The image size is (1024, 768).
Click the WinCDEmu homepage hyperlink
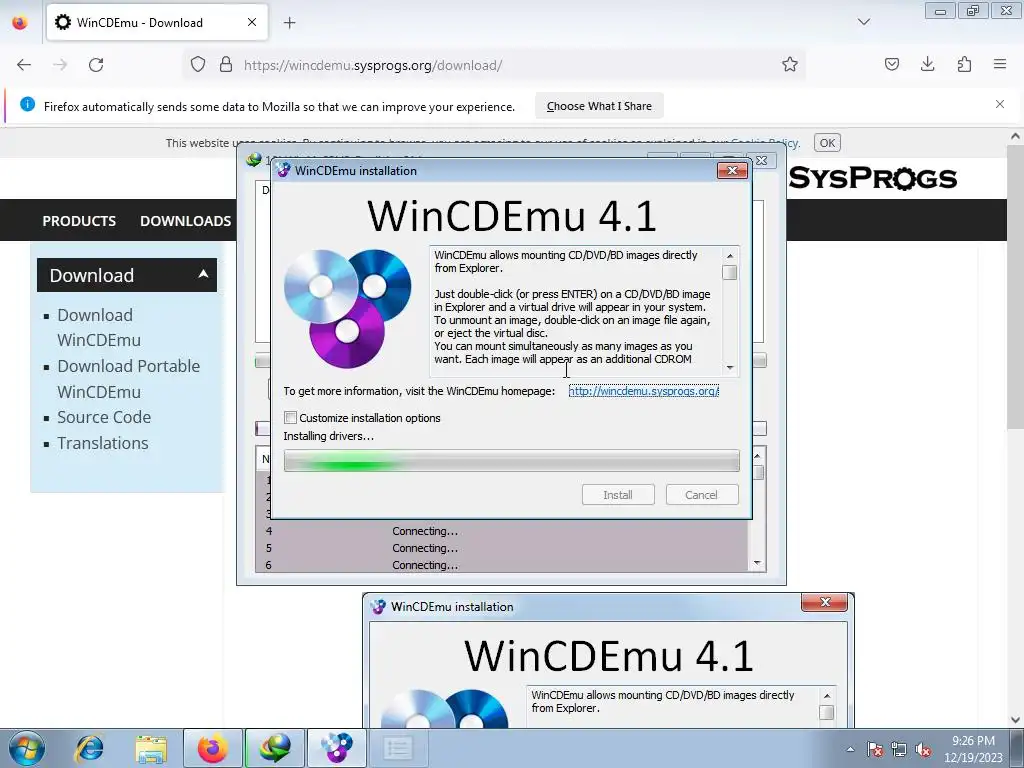[644, 391]
